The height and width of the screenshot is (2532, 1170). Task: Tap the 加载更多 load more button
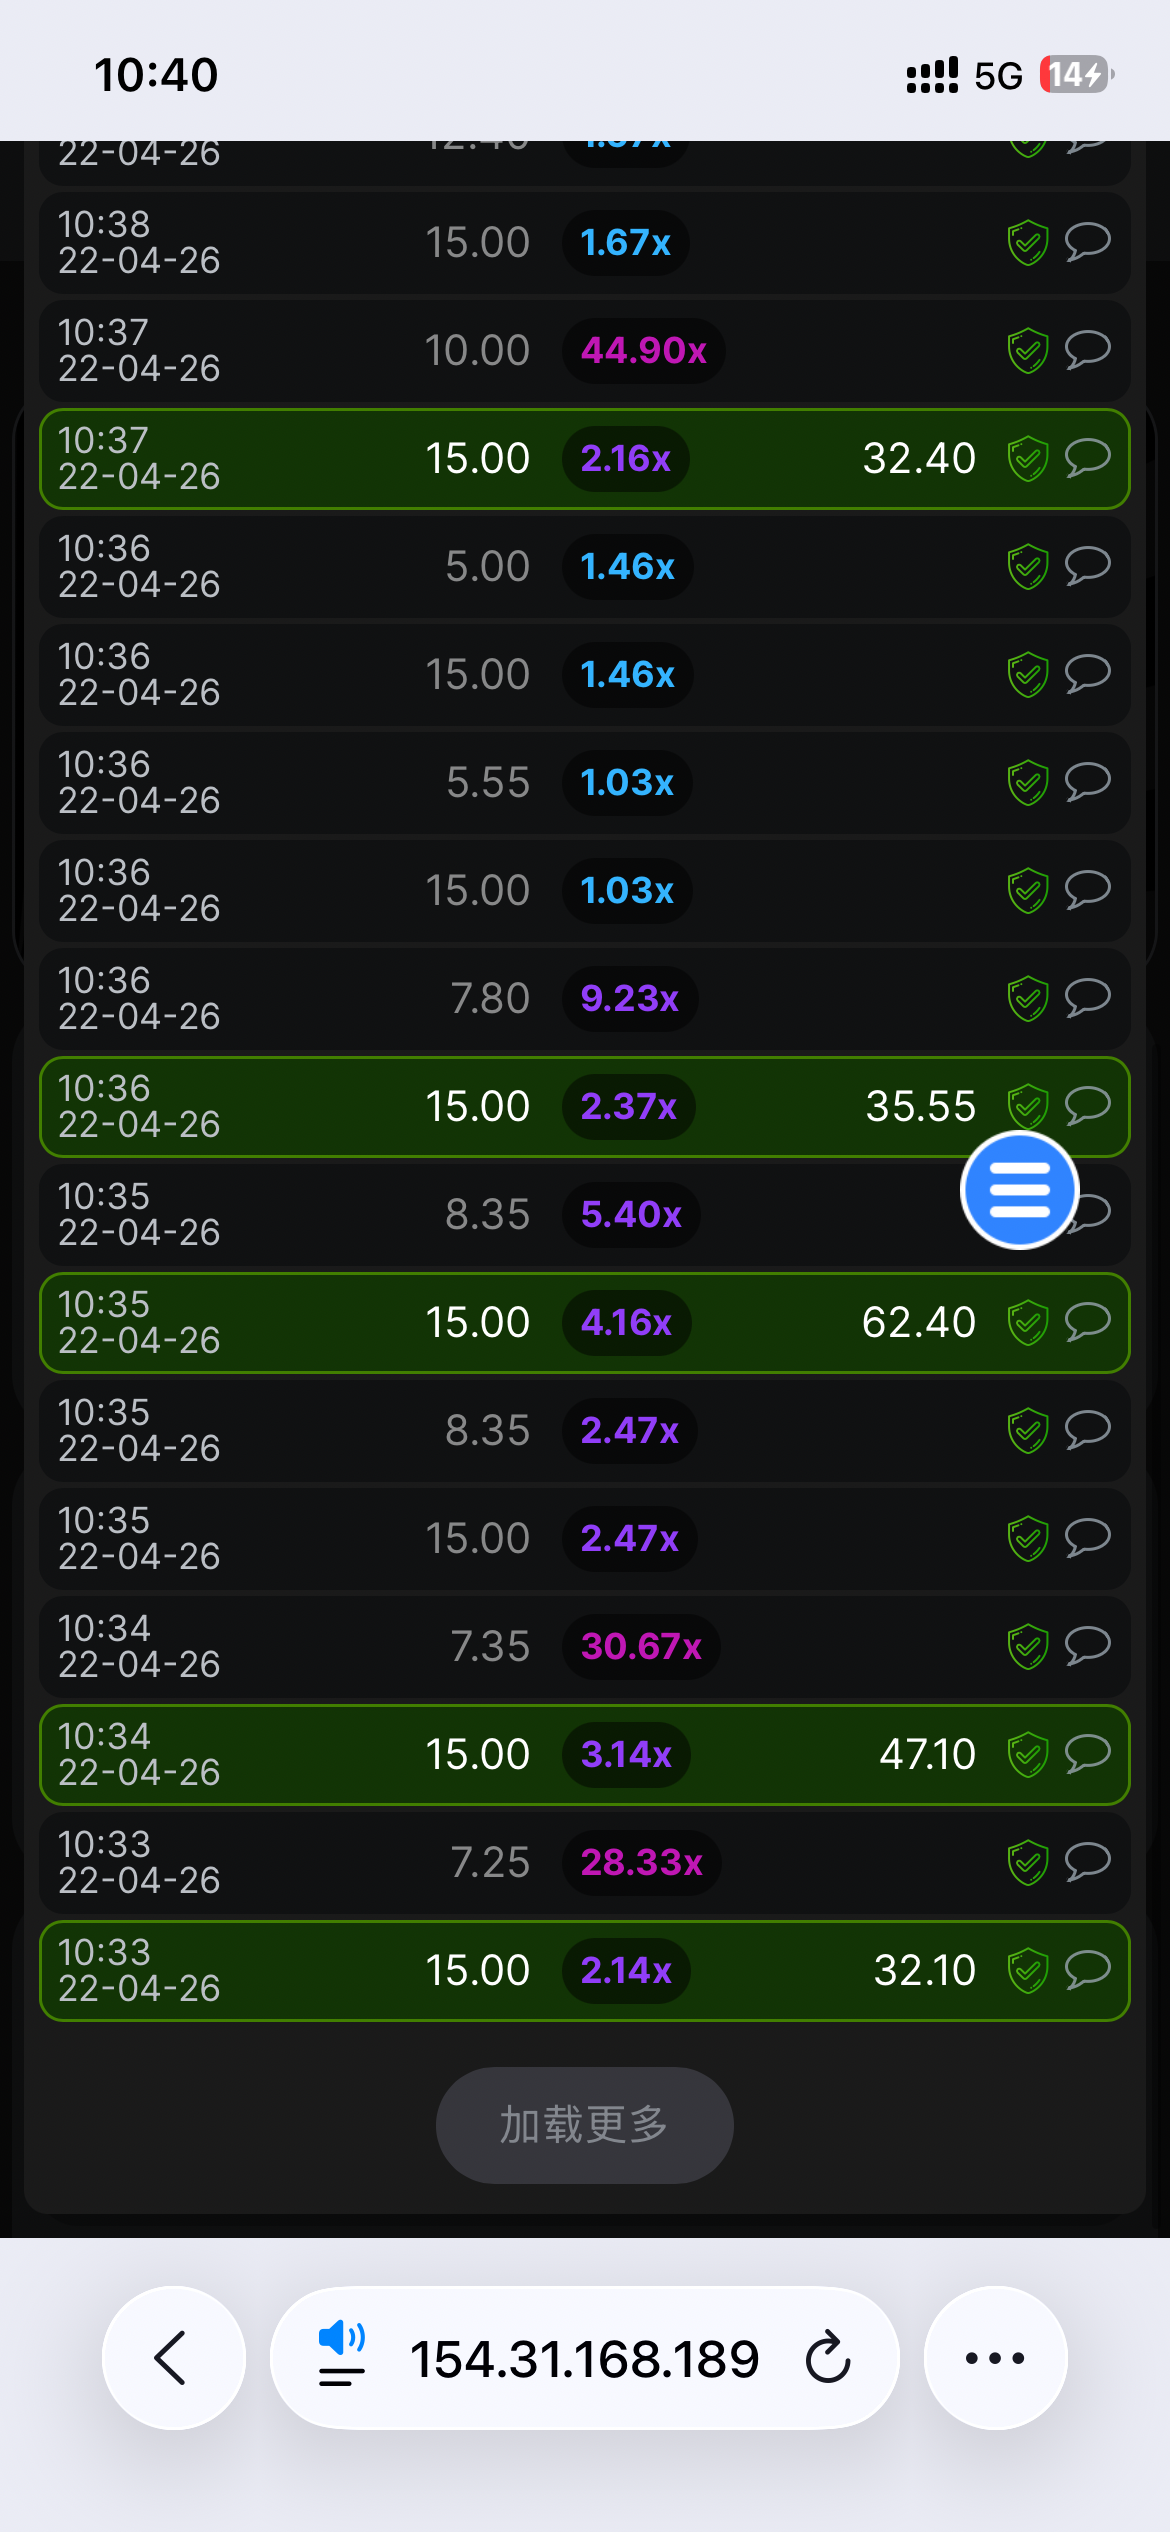pyautogui.click(x=584, y=2125)
